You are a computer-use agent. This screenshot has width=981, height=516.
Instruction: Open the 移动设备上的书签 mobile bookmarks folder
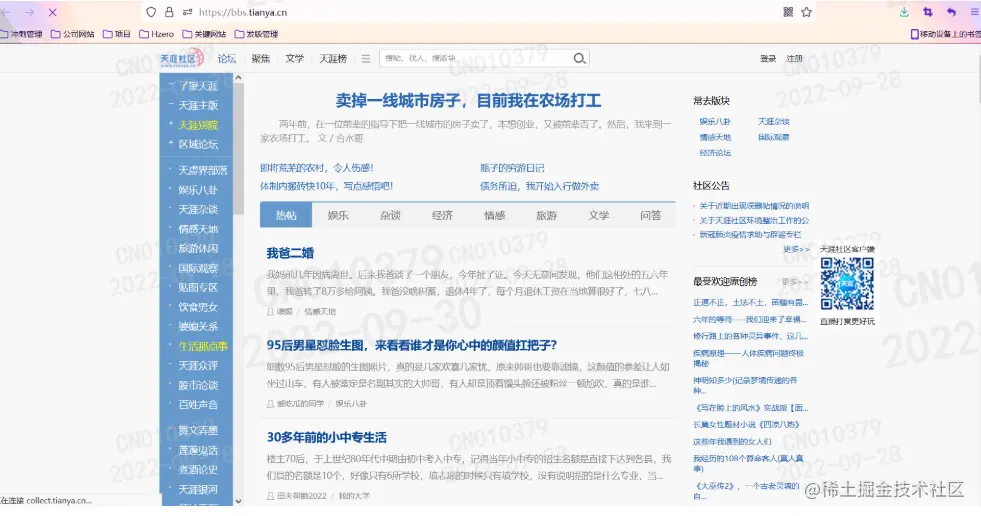coord(945,34)
